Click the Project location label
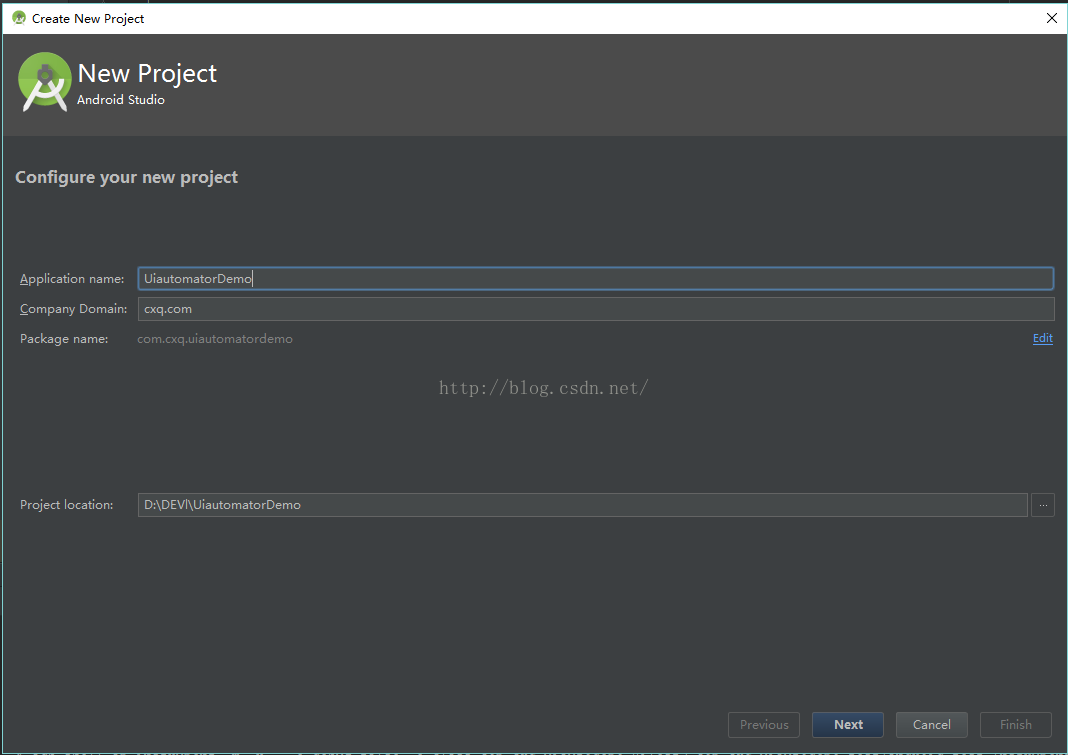Image resolution: width=1068 pixels, height=755 pixels. pos(67,505)
